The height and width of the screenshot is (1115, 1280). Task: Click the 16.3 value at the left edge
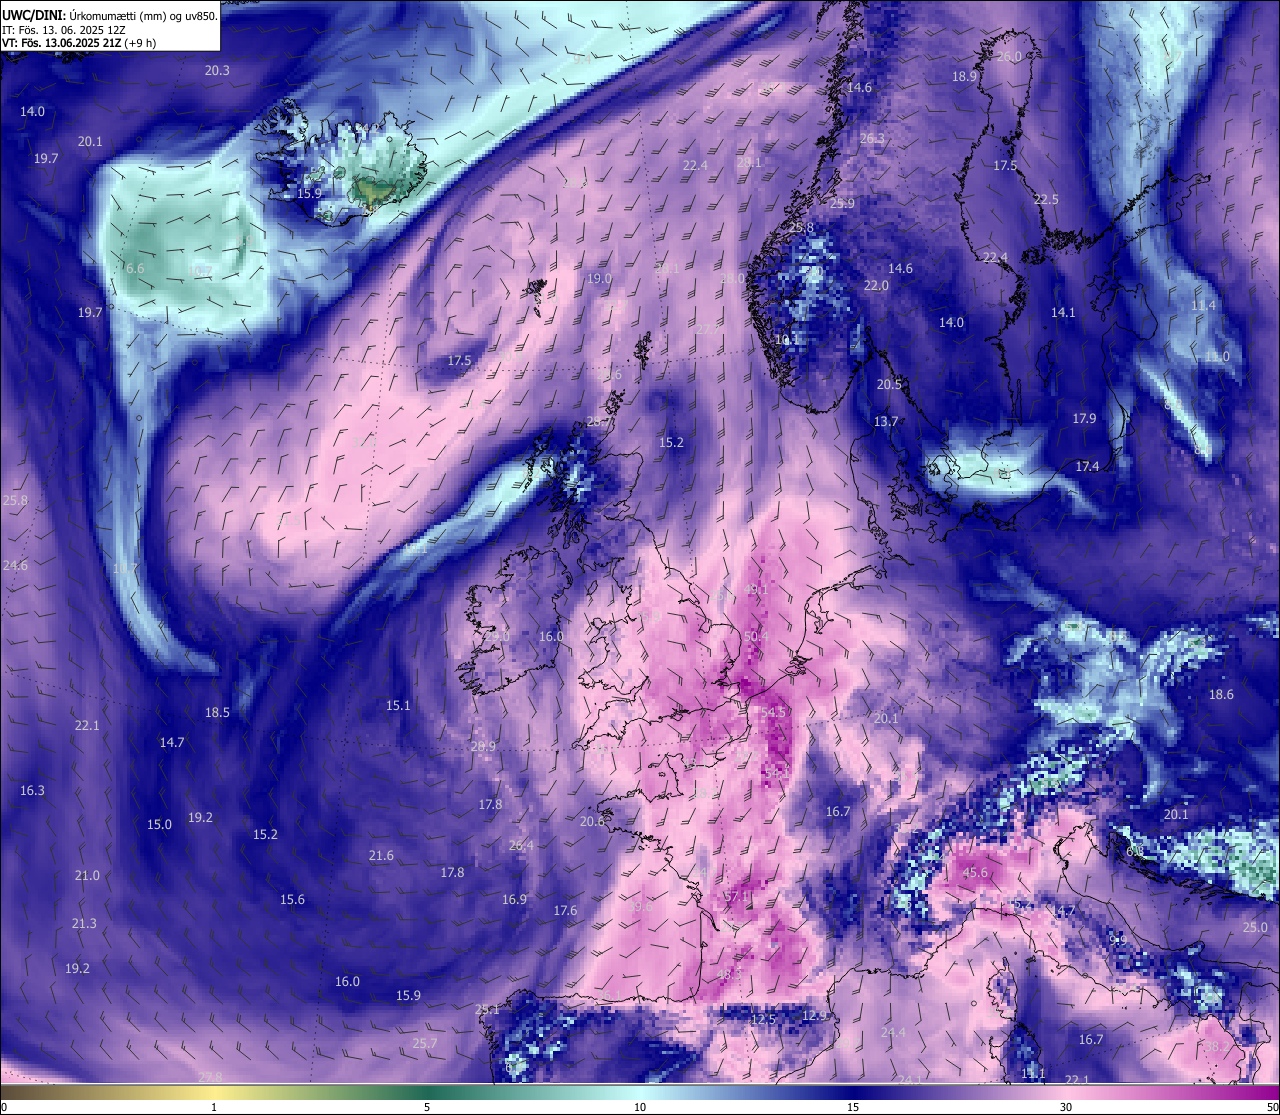(32, 791)
